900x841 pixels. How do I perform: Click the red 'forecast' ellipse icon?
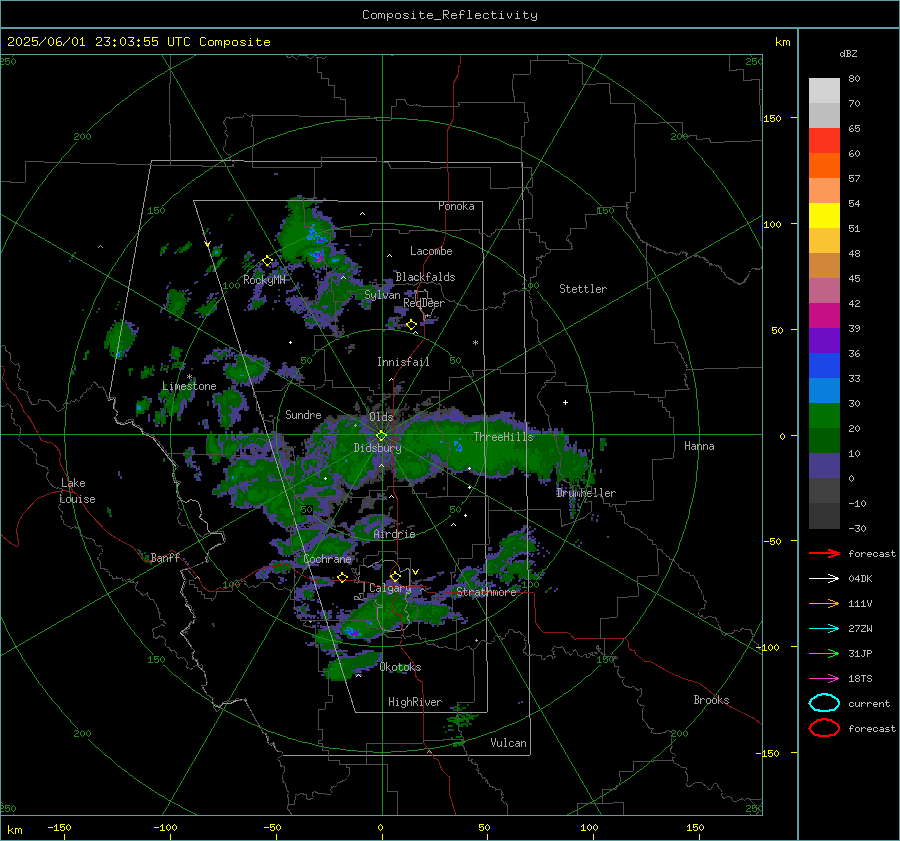pos(824,728)
